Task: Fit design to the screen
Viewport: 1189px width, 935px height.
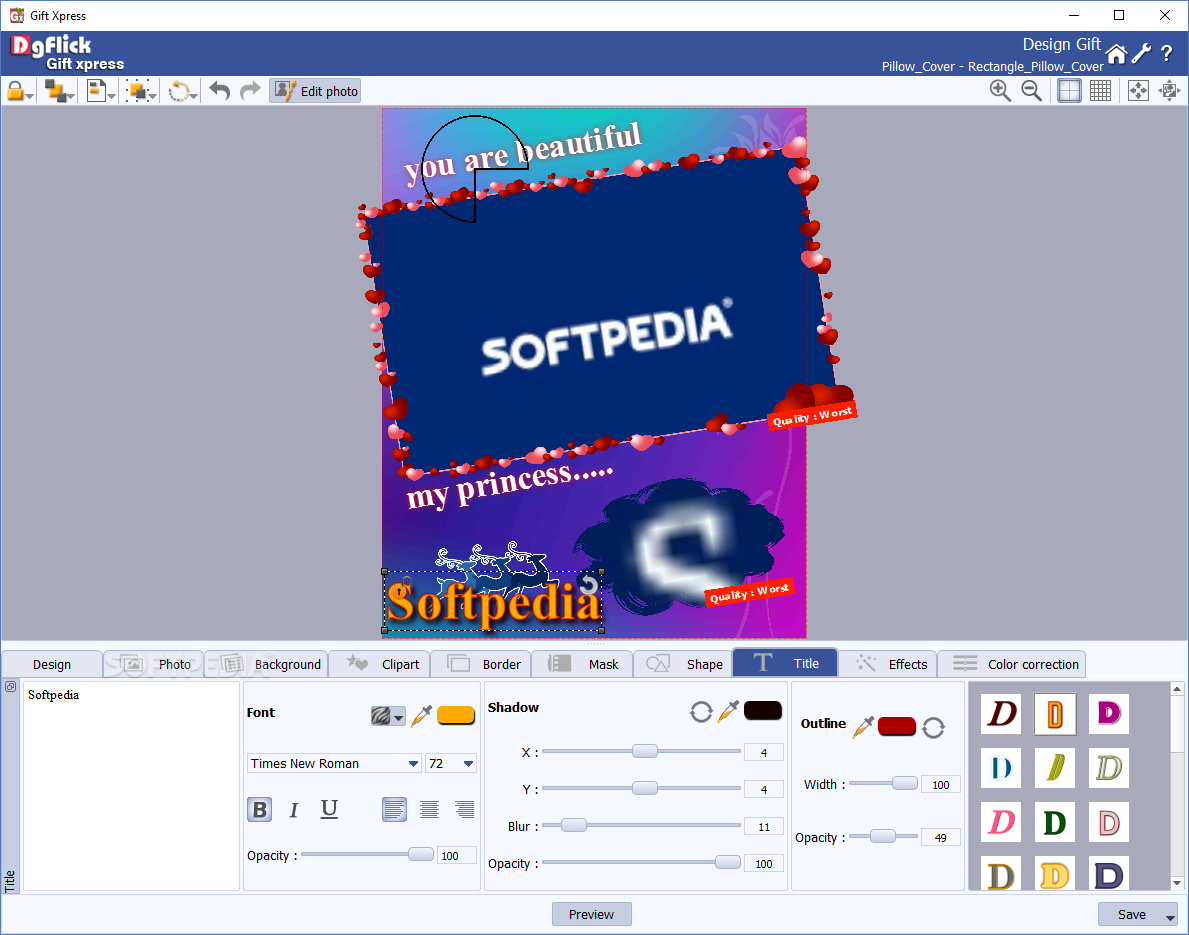Action: pos(1138,91)
